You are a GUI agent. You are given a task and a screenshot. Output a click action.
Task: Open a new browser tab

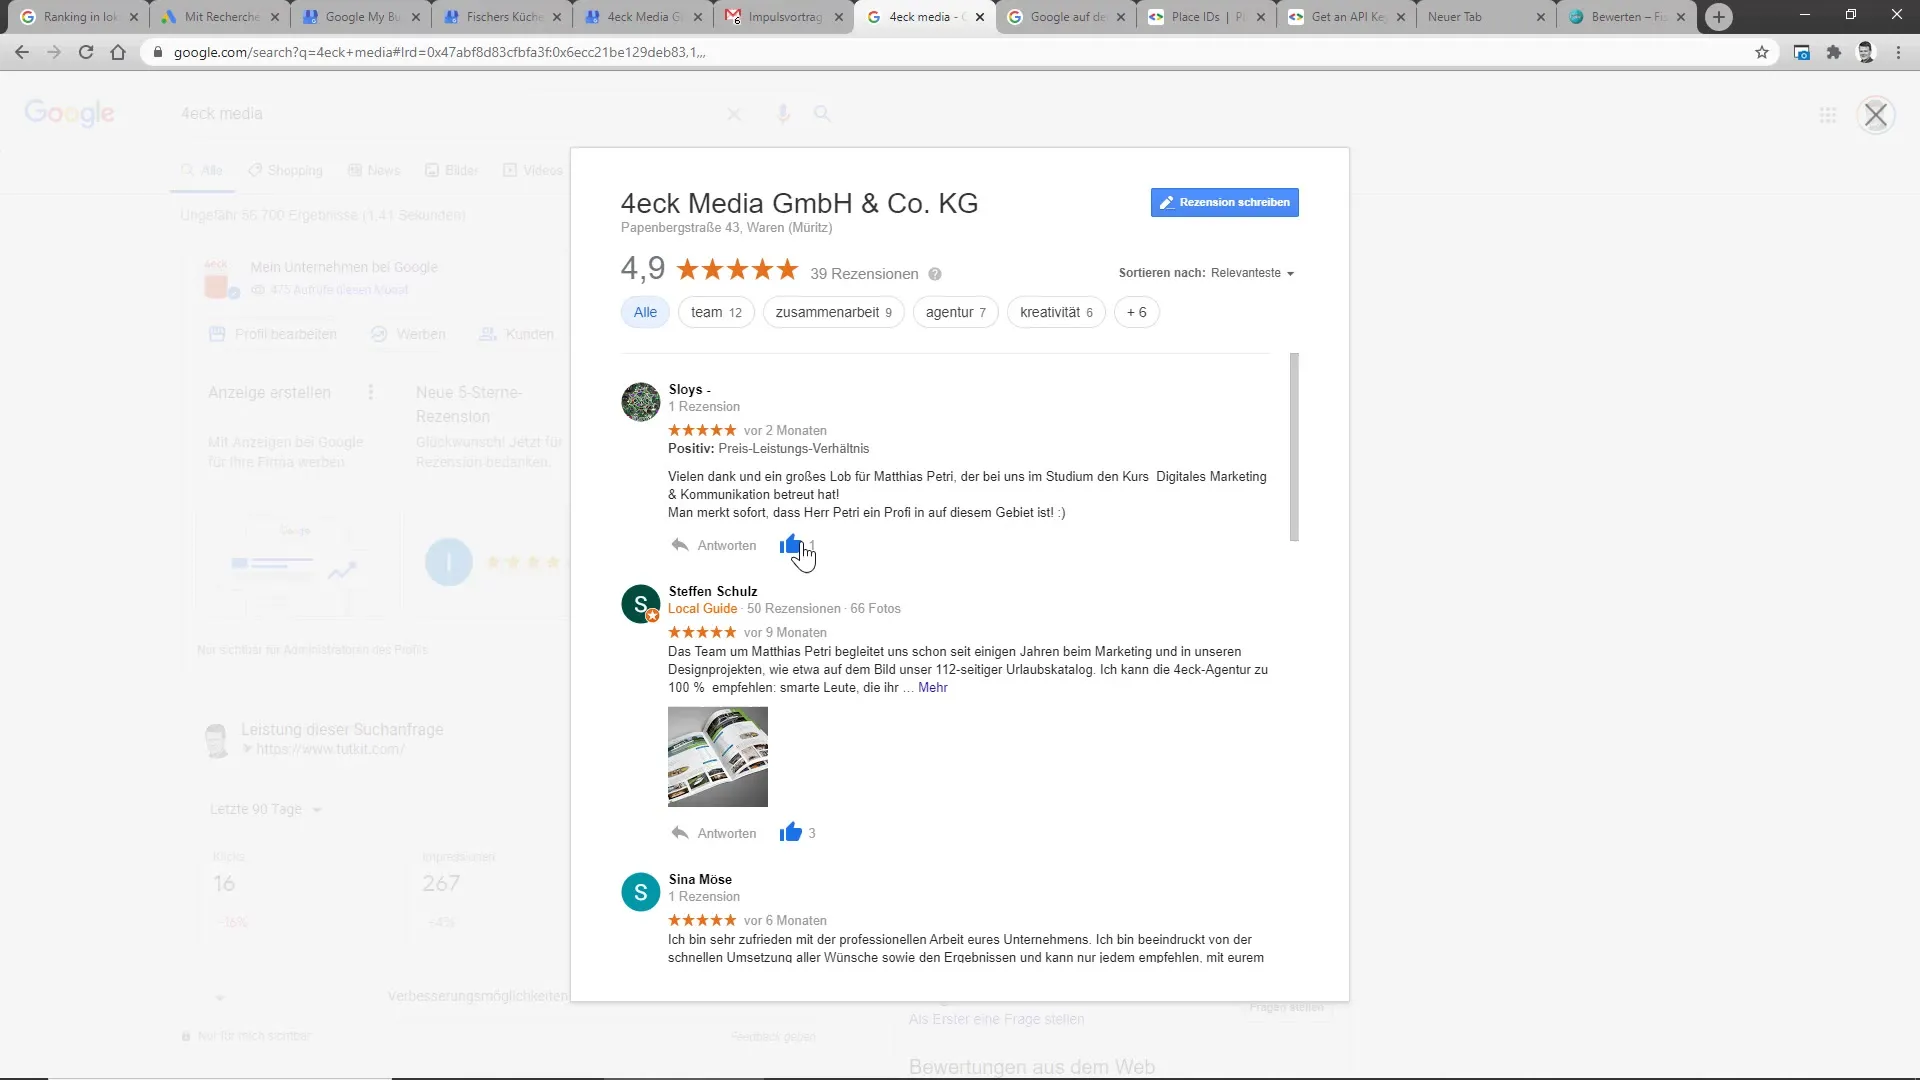1719,17
